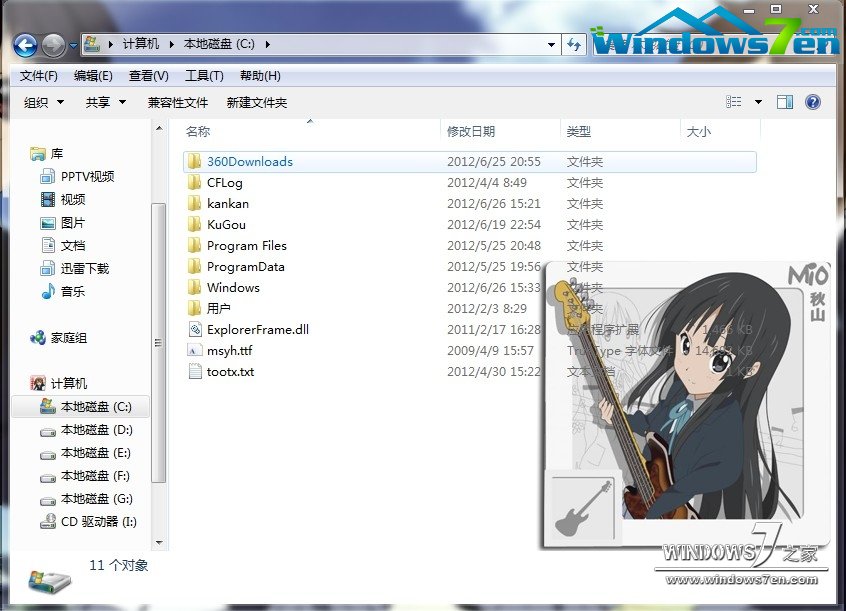Screen dimensions: 846x611
Task: Select the ExplorerFrame.dll file icon
Action: point(195,329)
